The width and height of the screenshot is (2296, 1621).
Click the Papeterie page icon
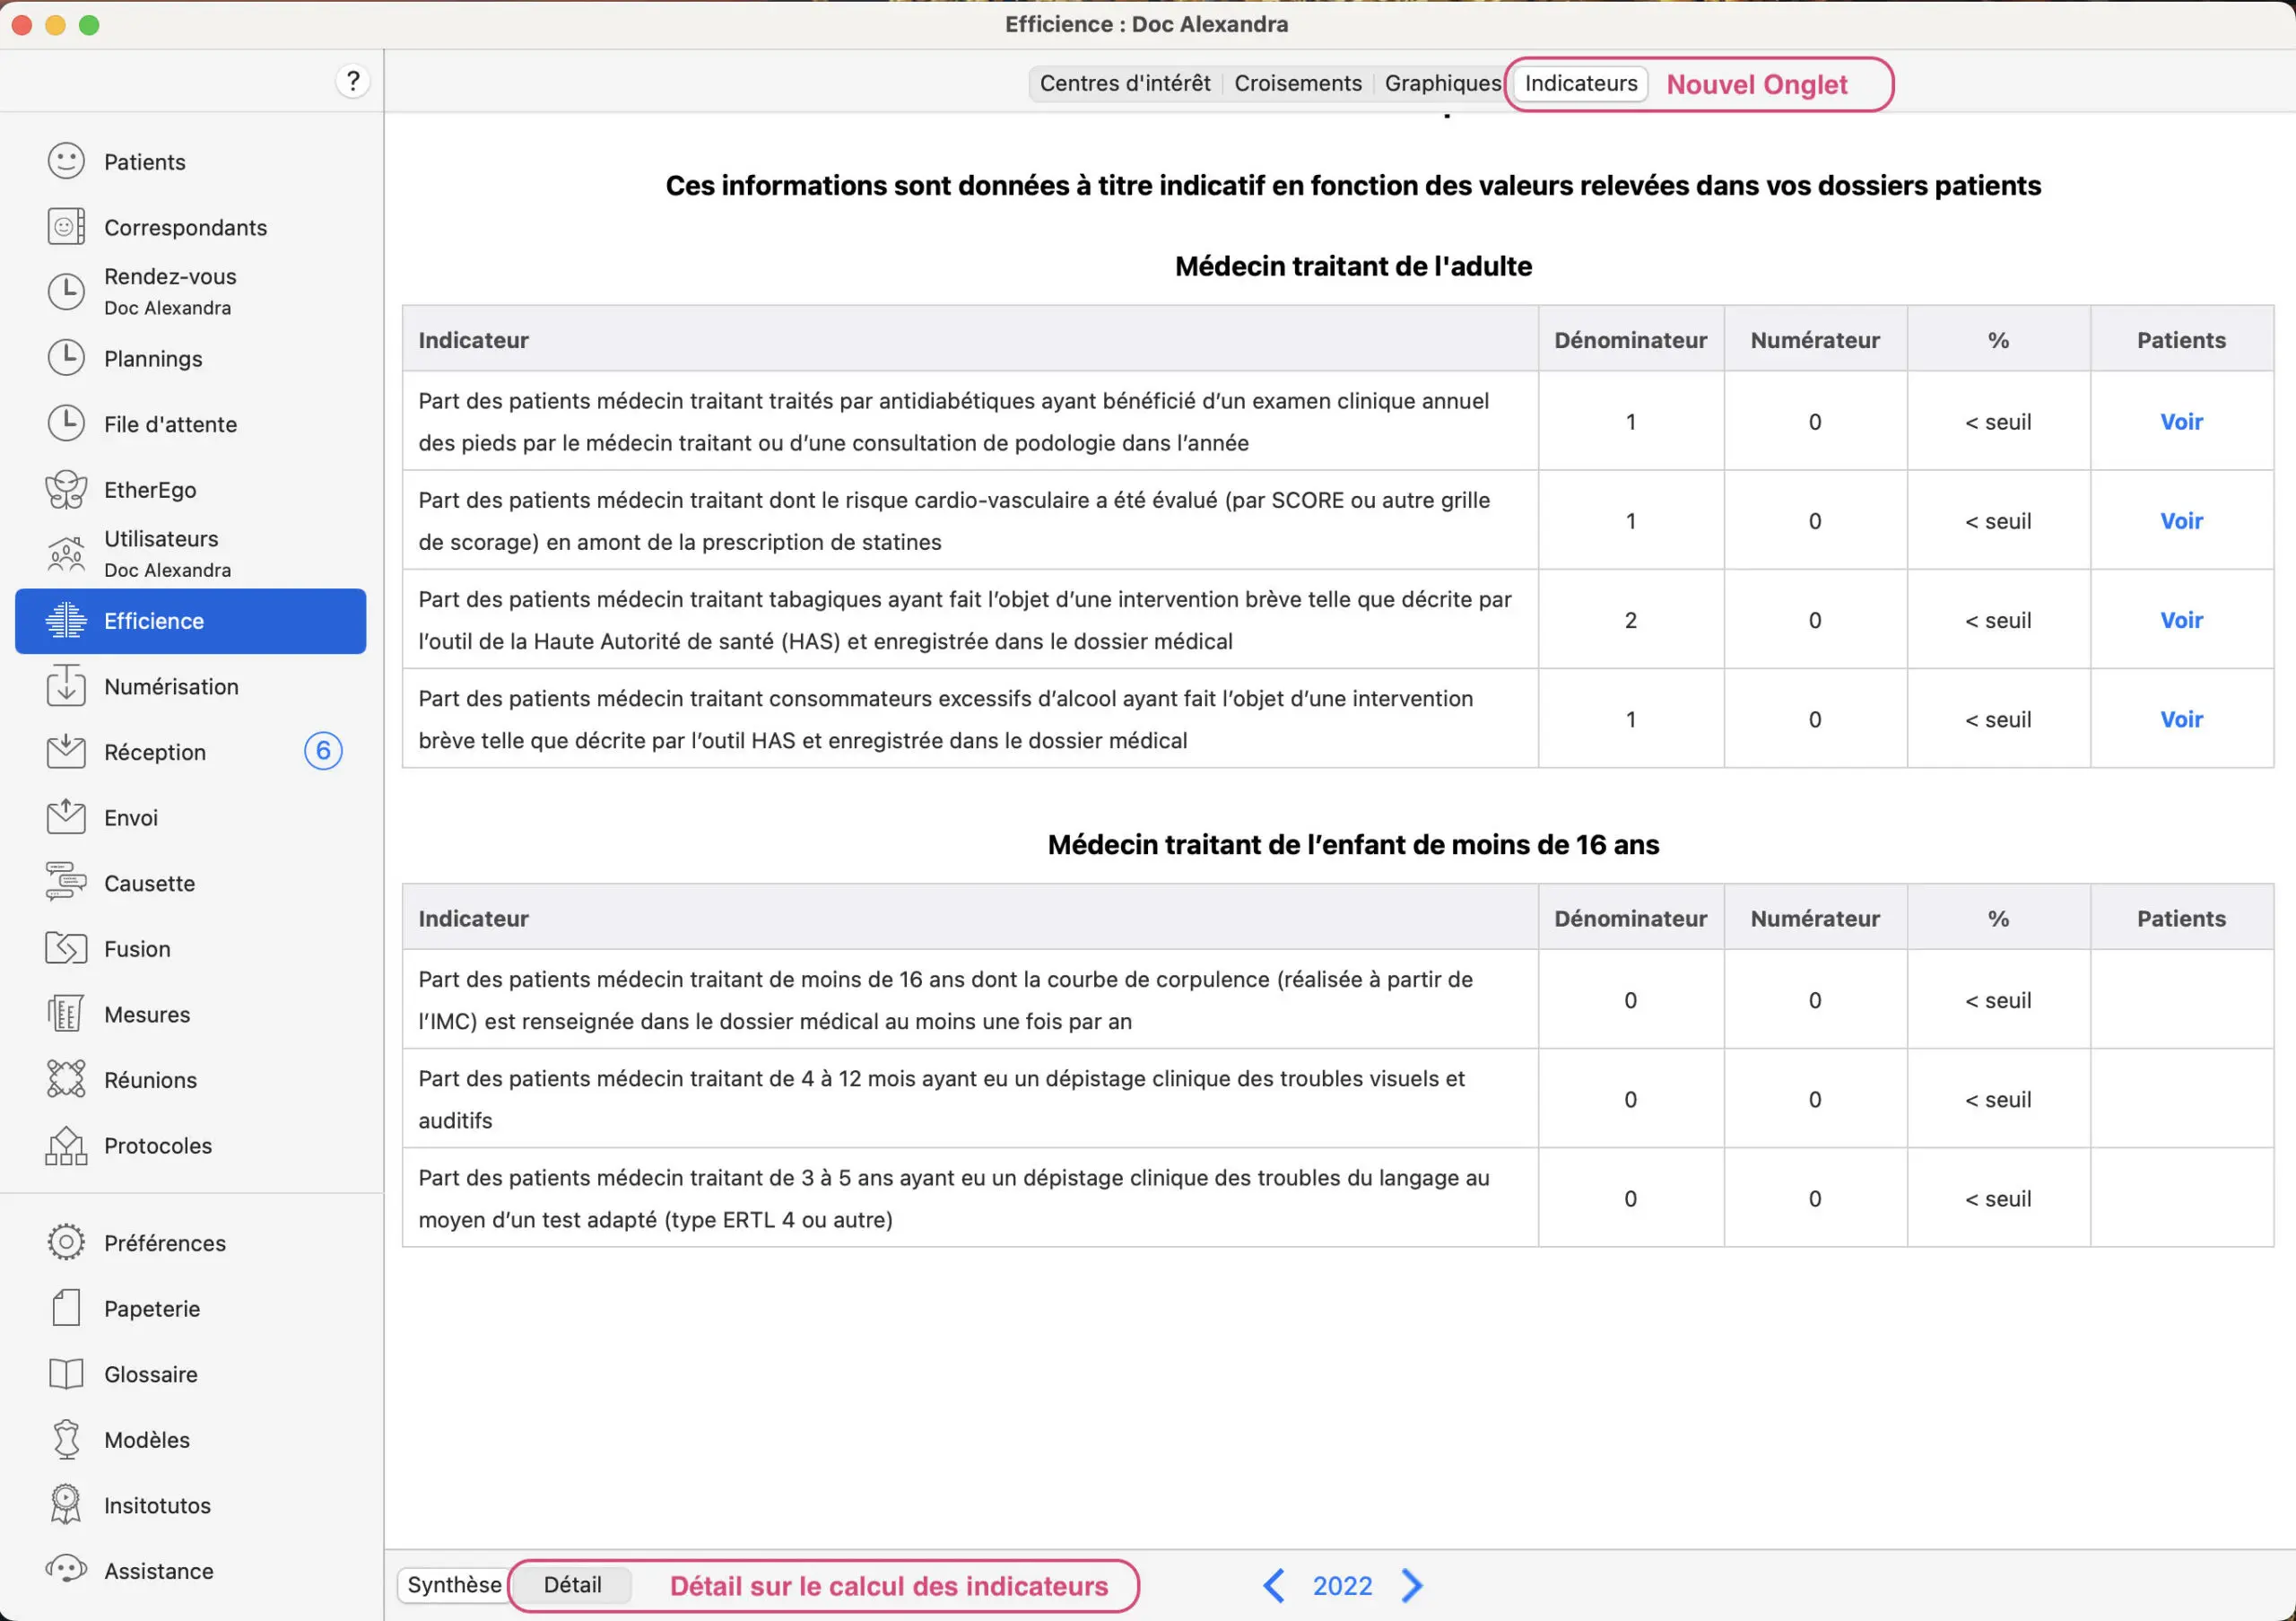(66, 1308)
